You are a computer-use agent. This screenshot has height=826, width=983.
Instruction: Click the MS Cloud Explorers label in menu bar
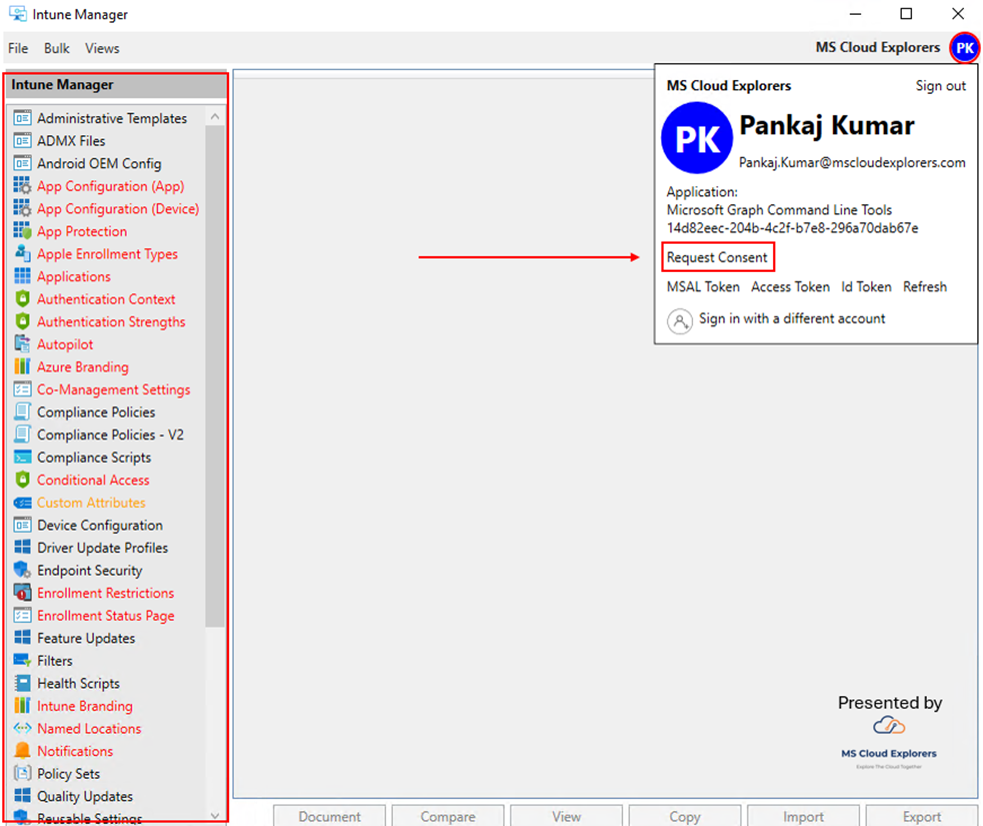click(878, 48)
